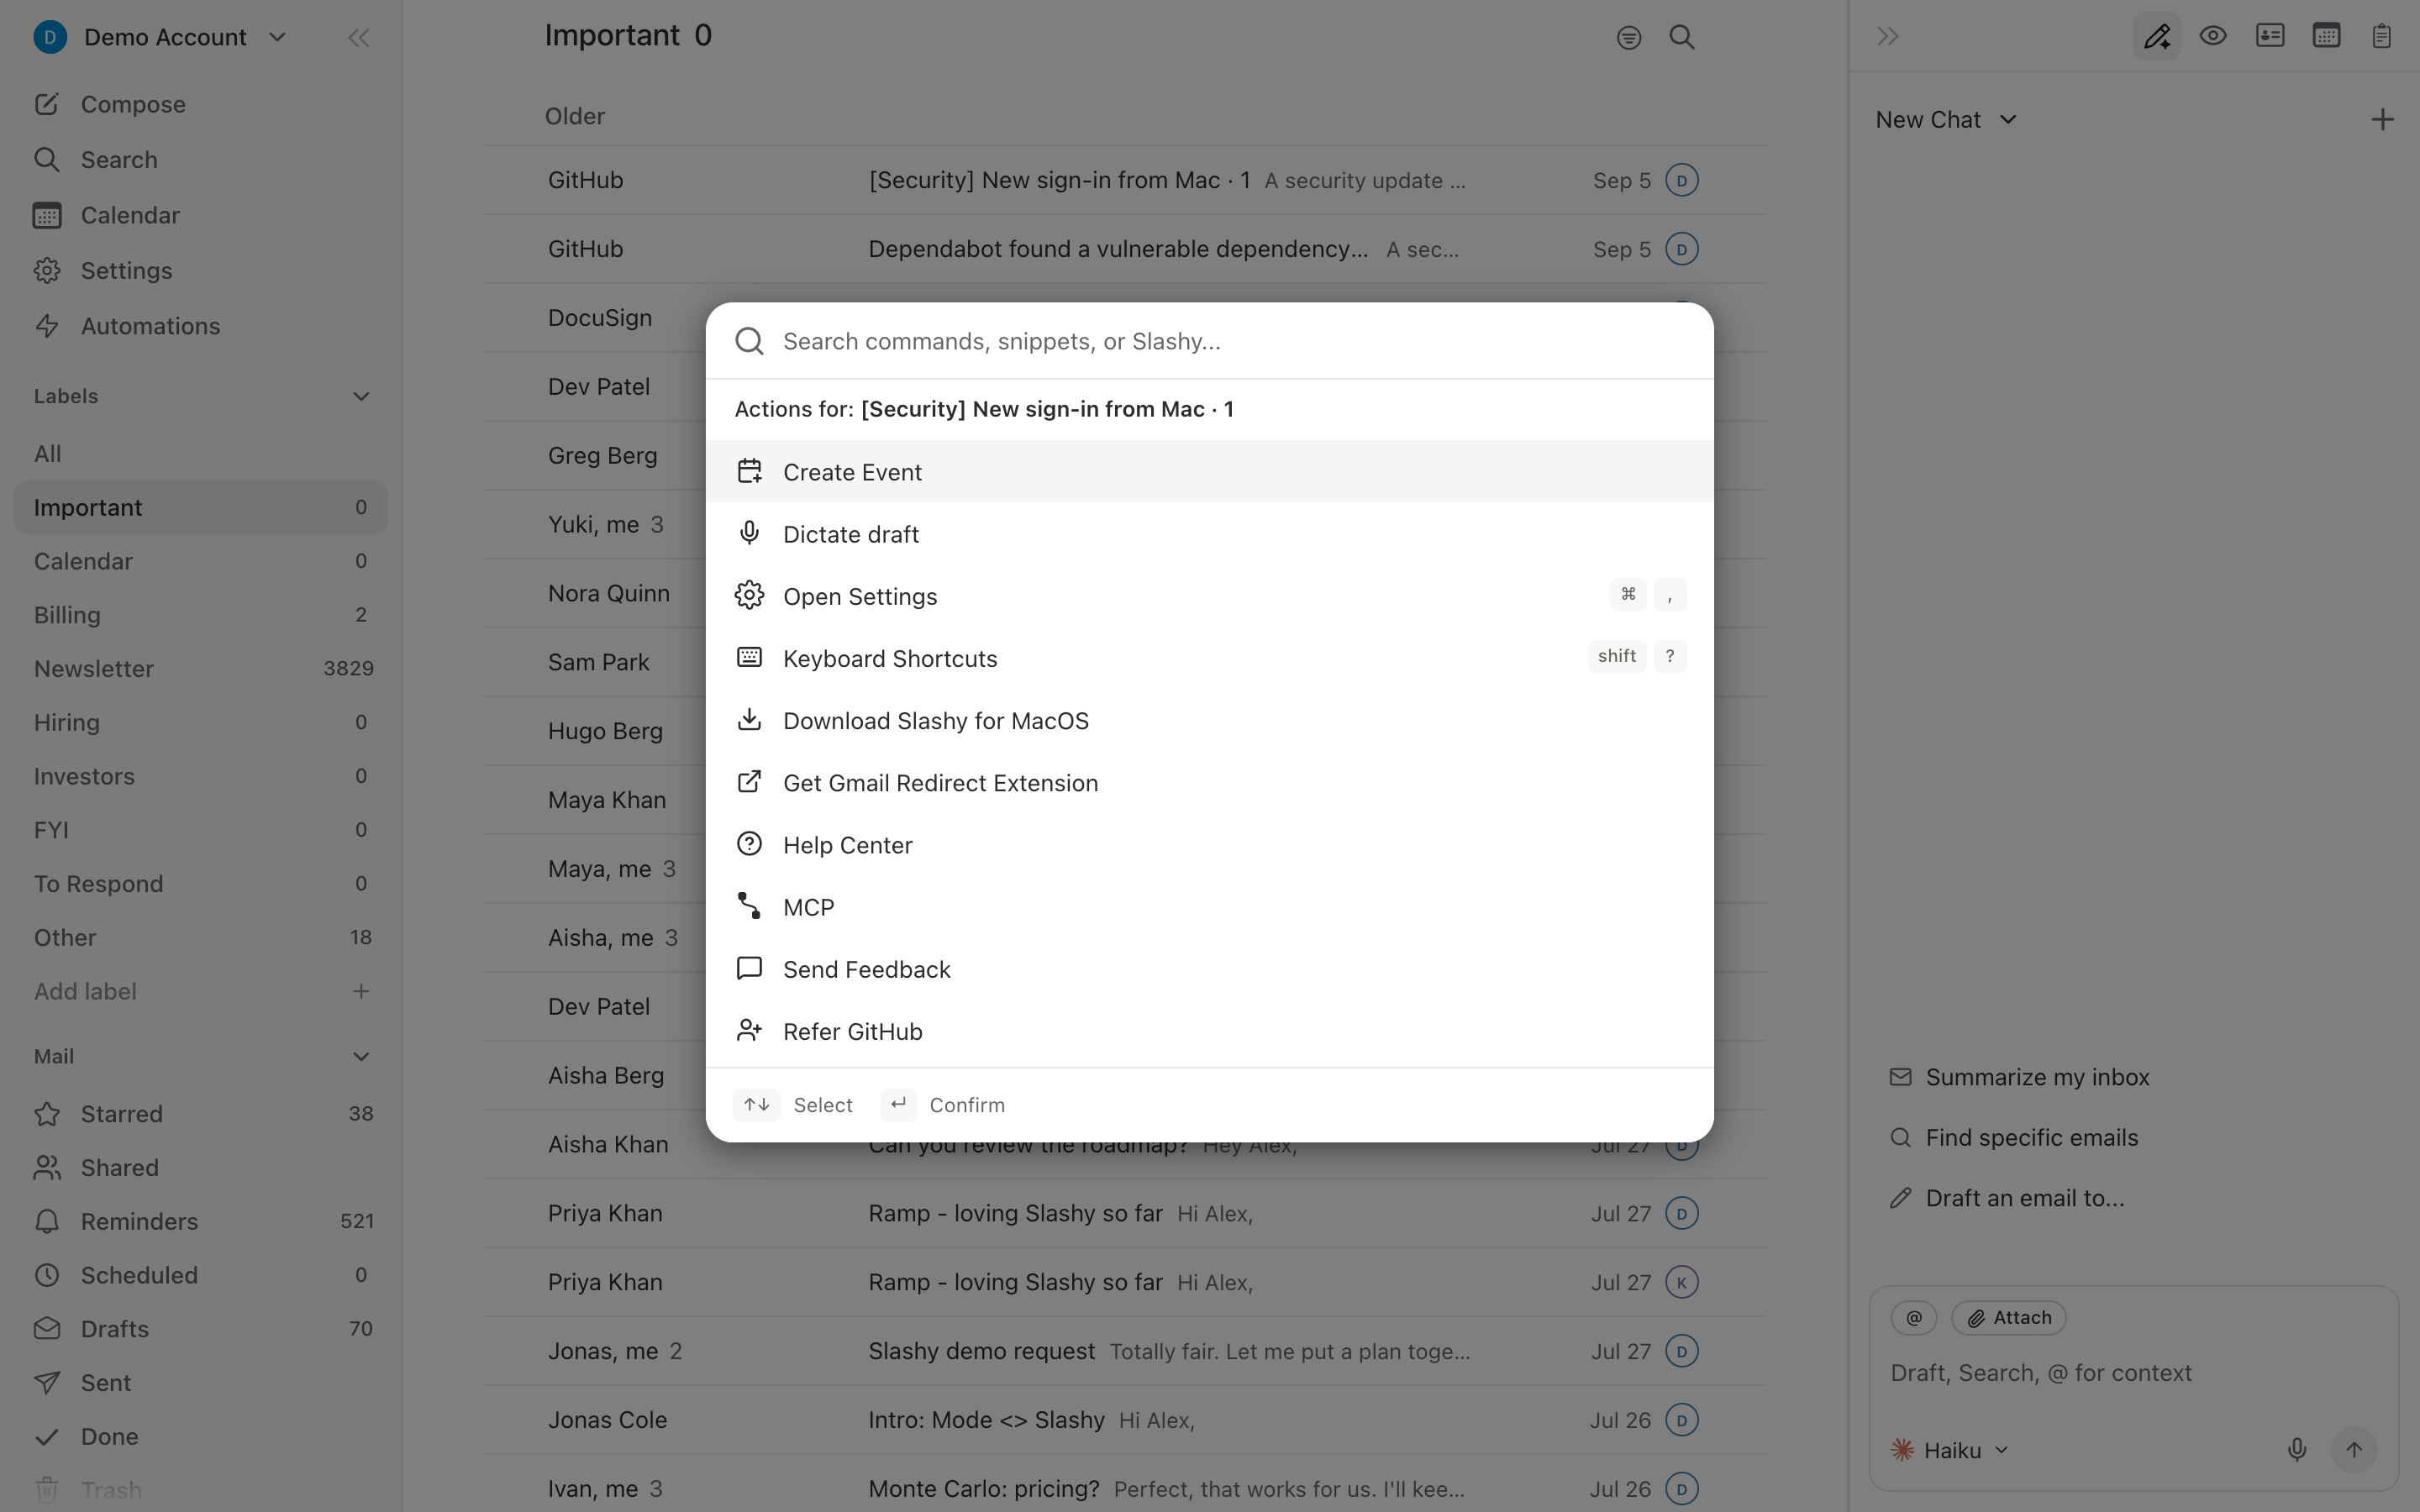
Task: Focus the command palette search field
Action: pos(1209,341)
